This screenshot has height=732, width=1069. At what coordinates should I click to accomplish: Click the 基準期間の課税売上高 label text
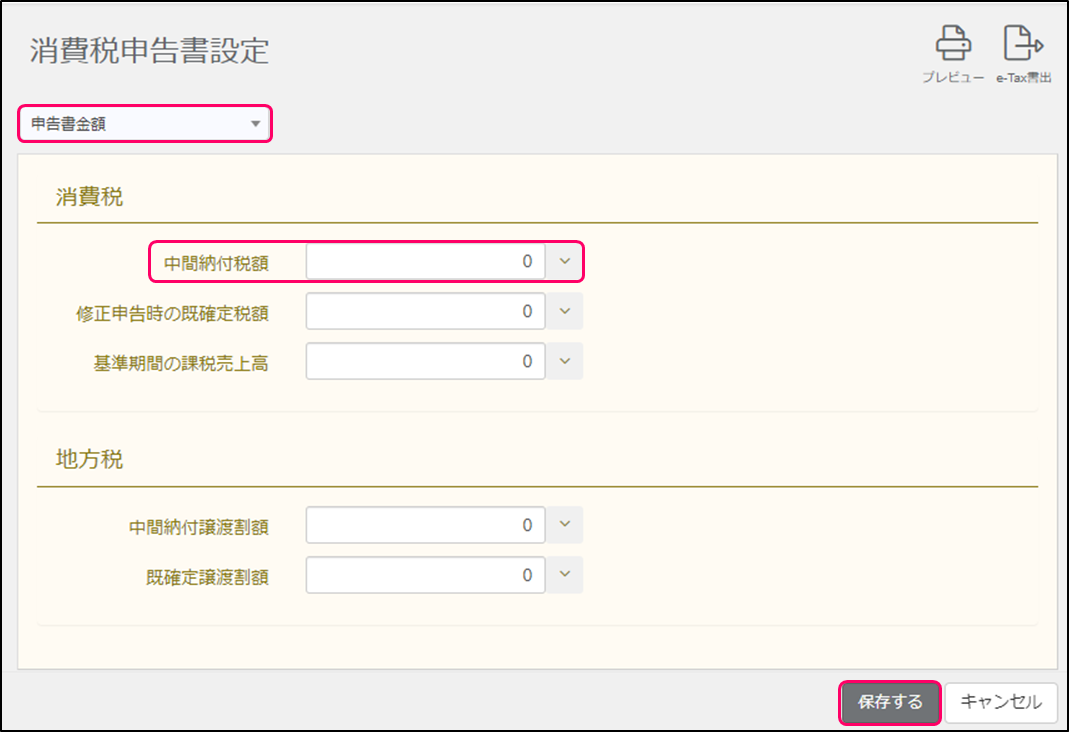(181, 363)
